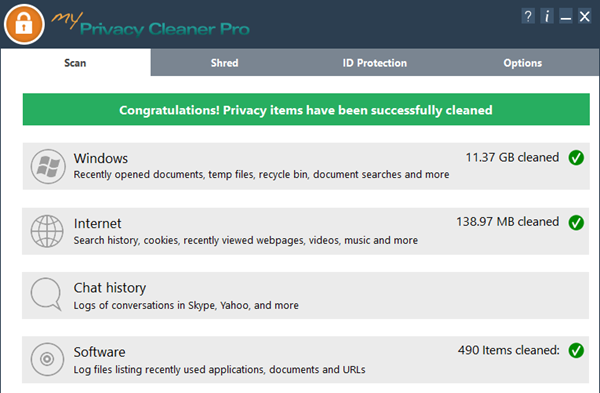This screenshot has width=600, height=393.
Task: Click the green checkmark in Windows row
Action: [576, 158]
